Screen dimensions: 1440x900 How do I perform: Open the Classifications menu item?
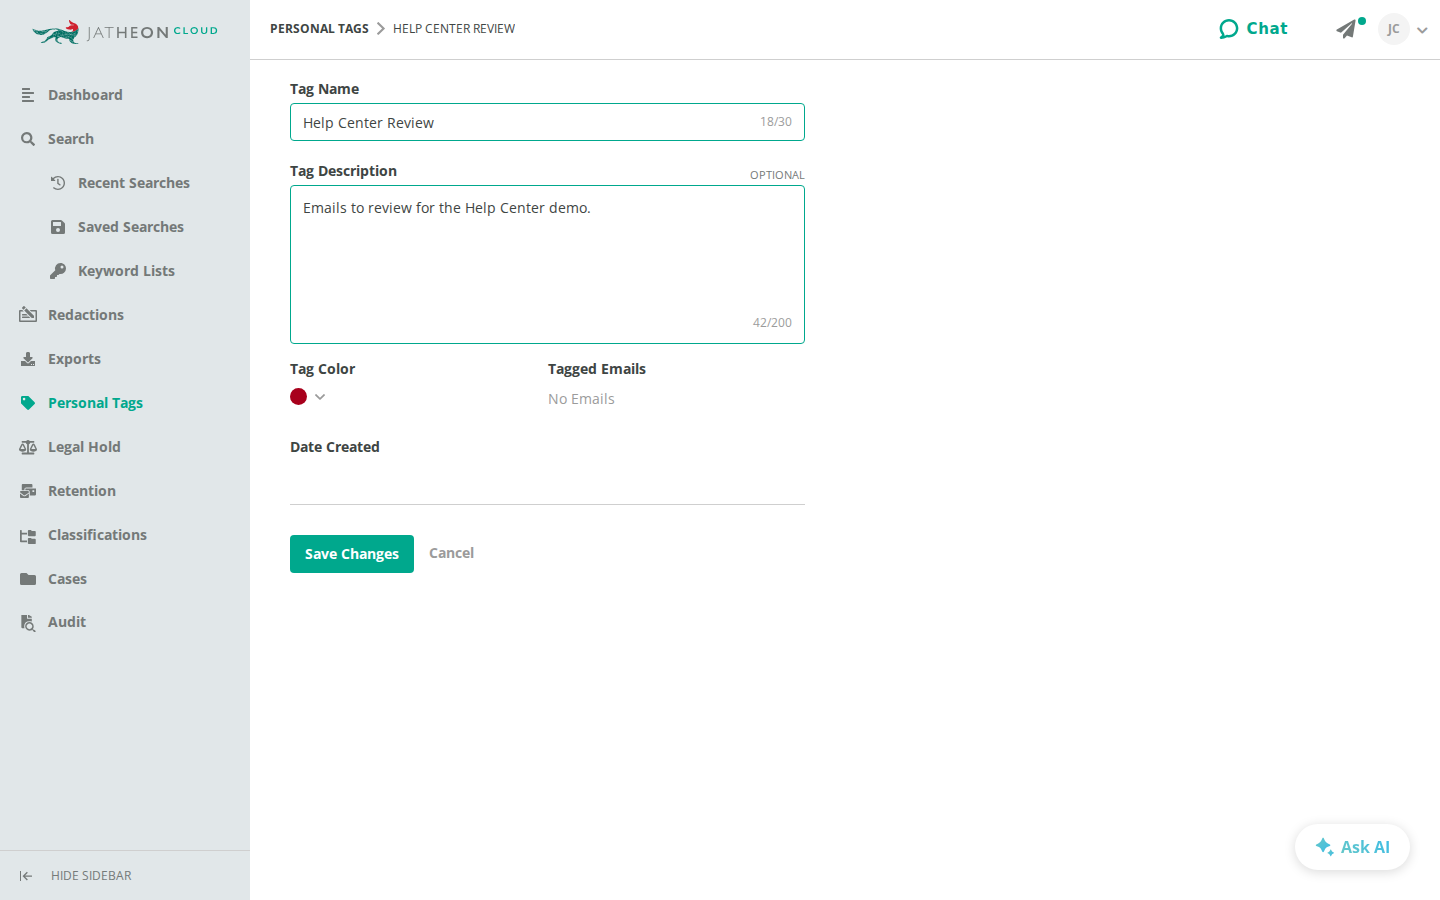97,535
